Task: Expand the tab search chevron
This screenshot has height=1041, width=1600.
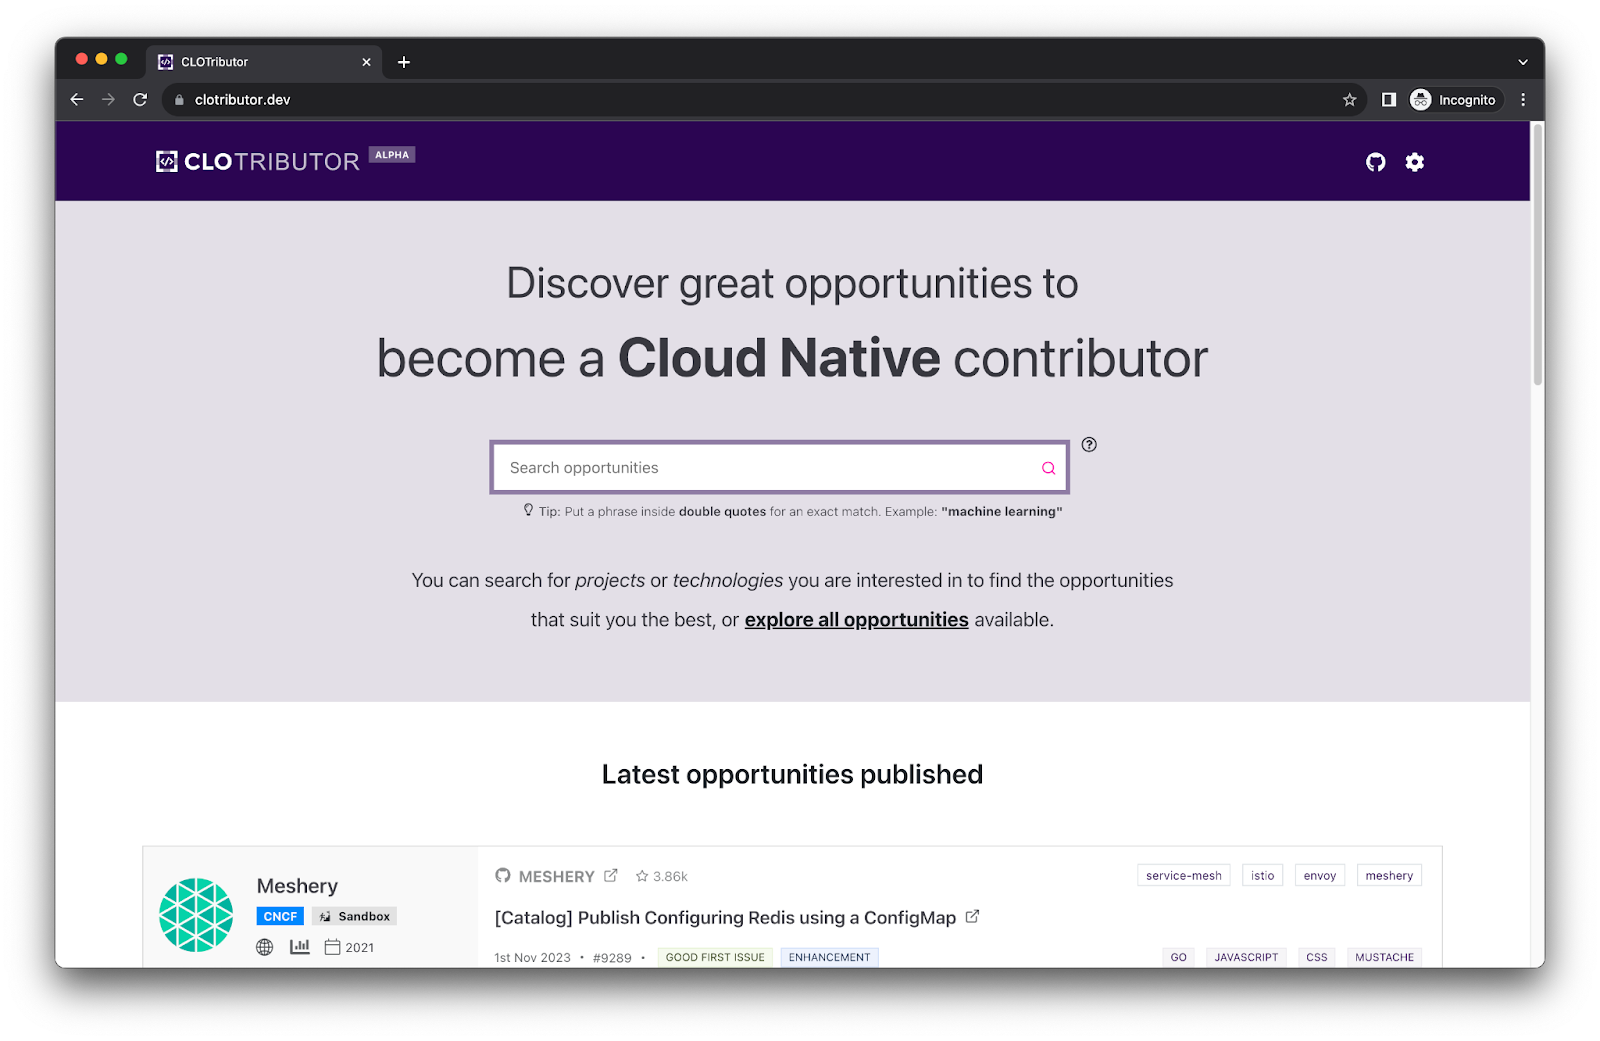Action: [1522, 62]
